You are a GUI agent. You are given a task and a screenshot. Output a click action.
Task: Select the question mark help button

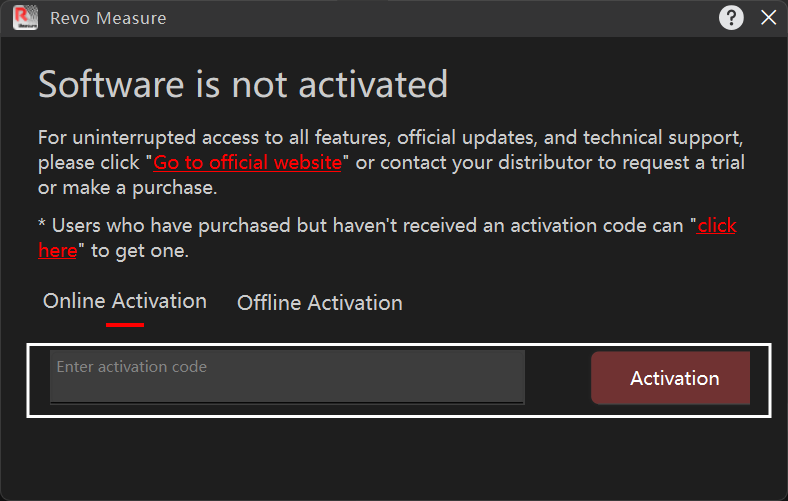pyautogui.click(x=731, y=18)
